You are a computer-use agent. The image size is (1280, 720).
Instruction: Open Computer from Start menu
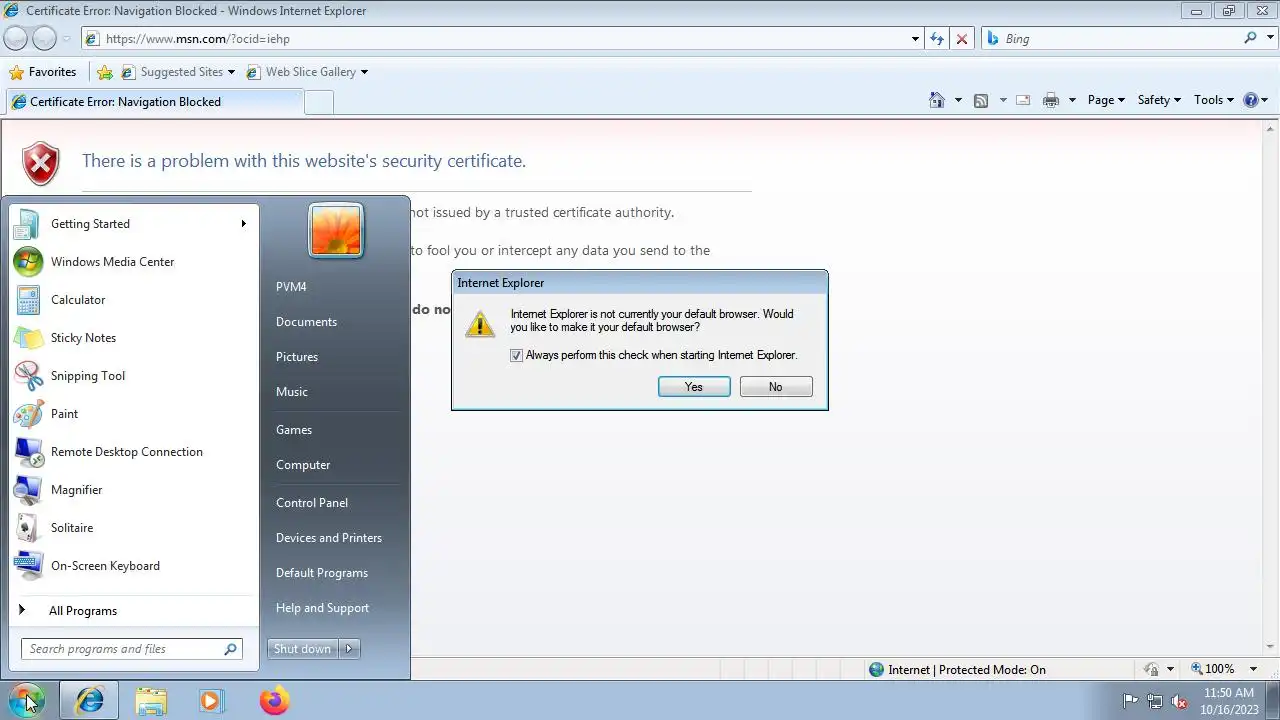(x=303, y=465)
